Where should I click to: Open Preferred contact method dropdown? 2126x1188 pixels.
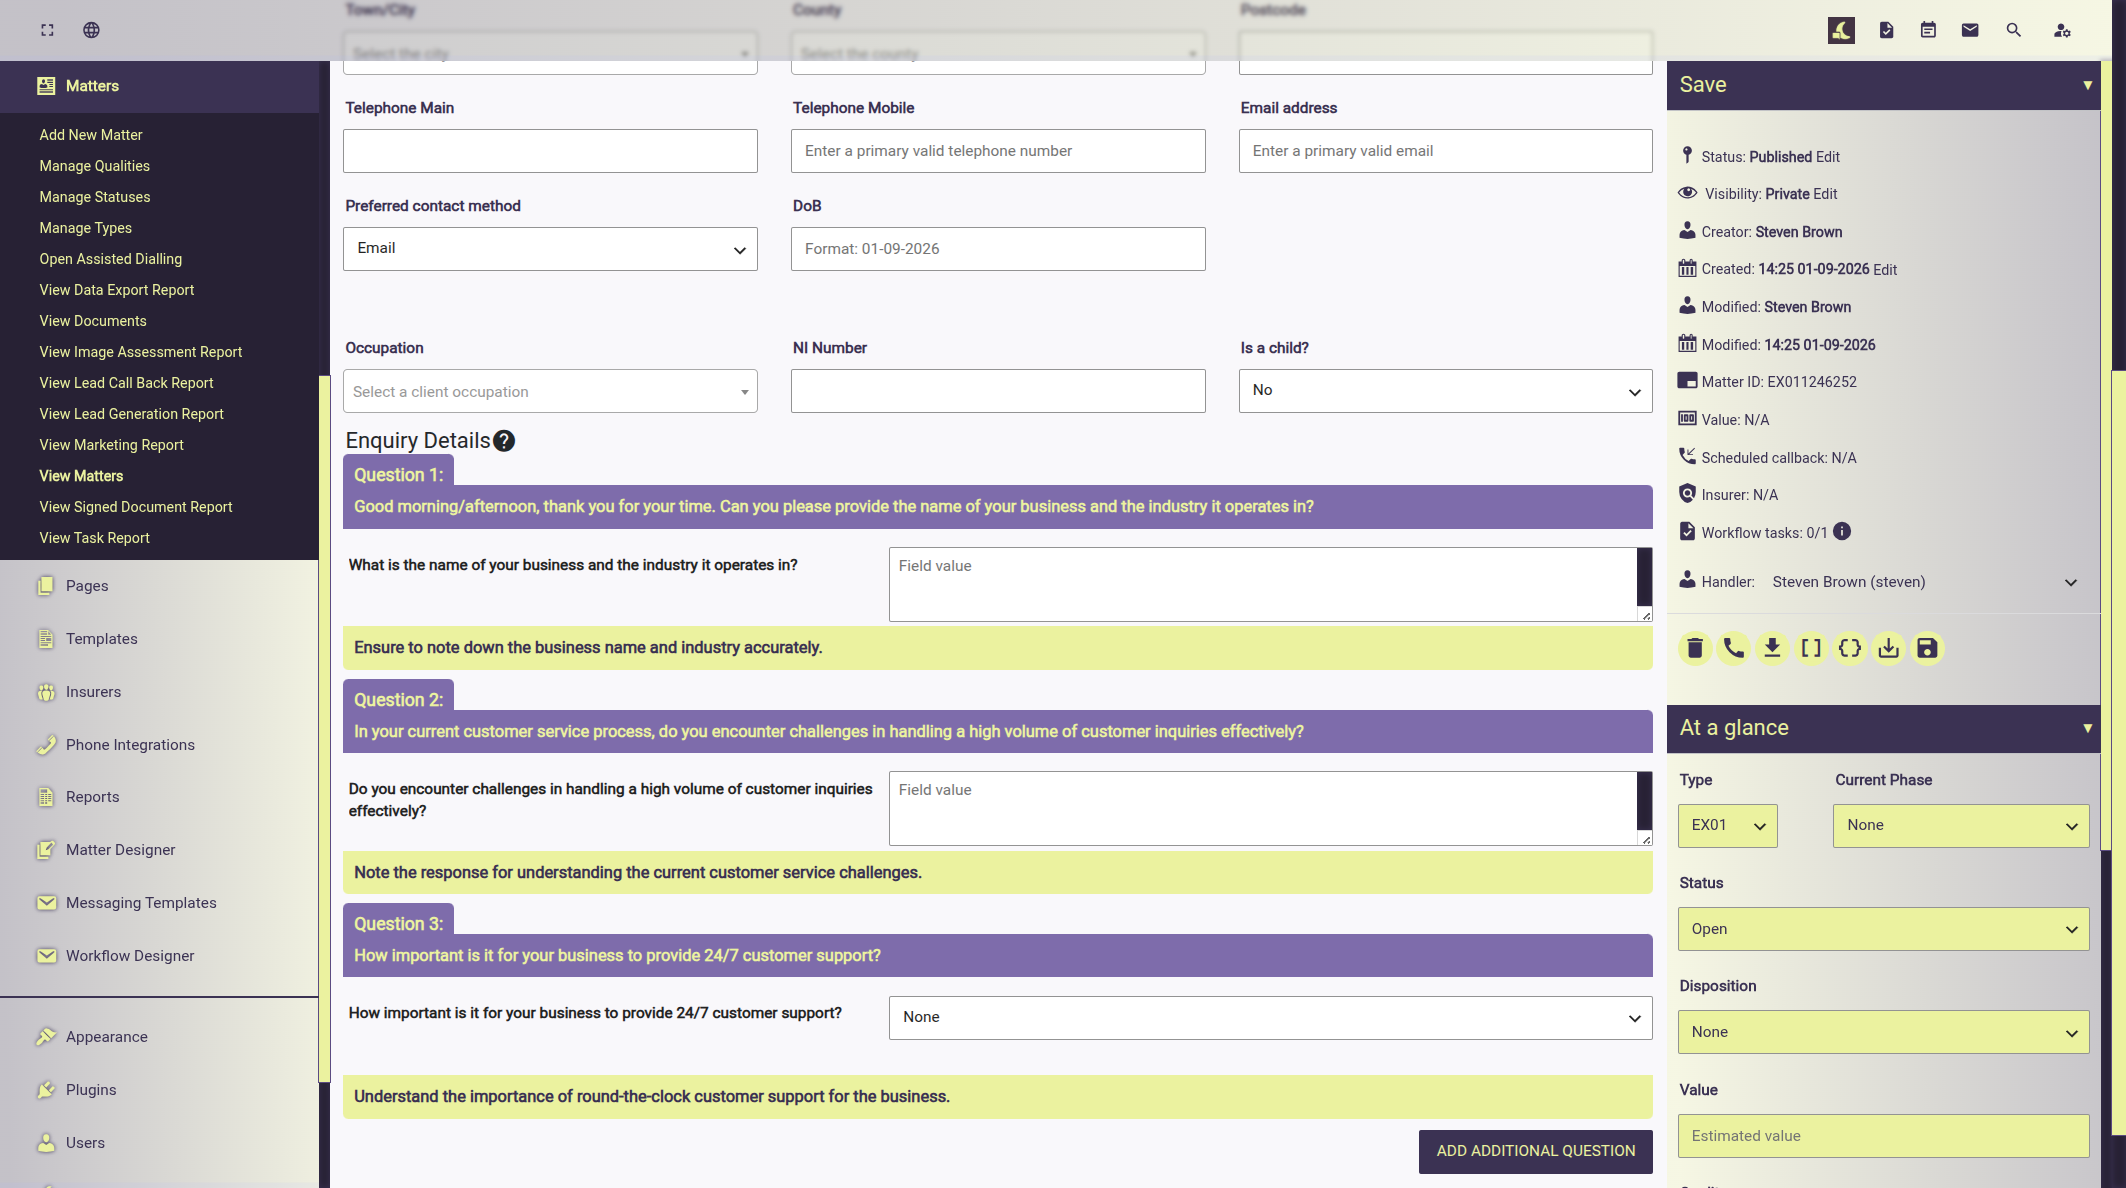550,249
